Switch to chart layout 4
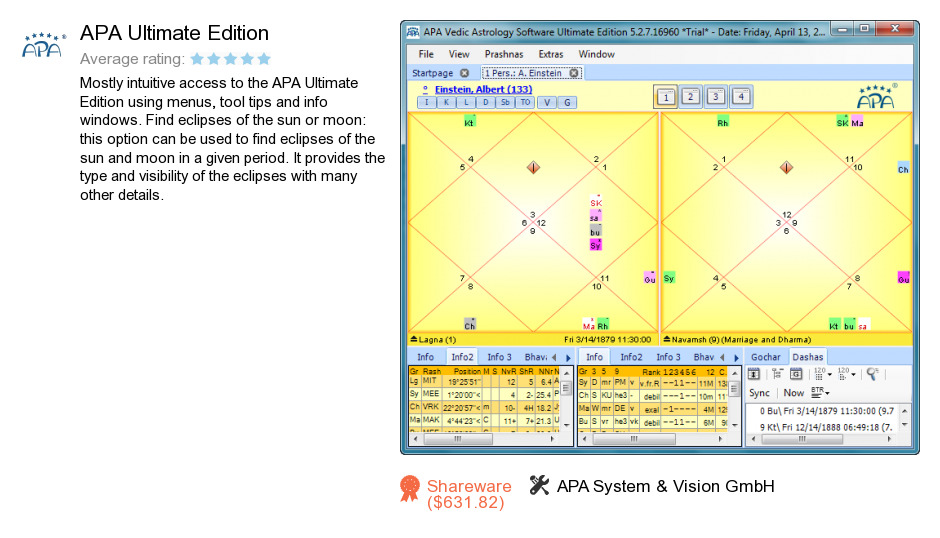This screenshot has height=538, width=940. pyautogui.click(x=741, y=96)
